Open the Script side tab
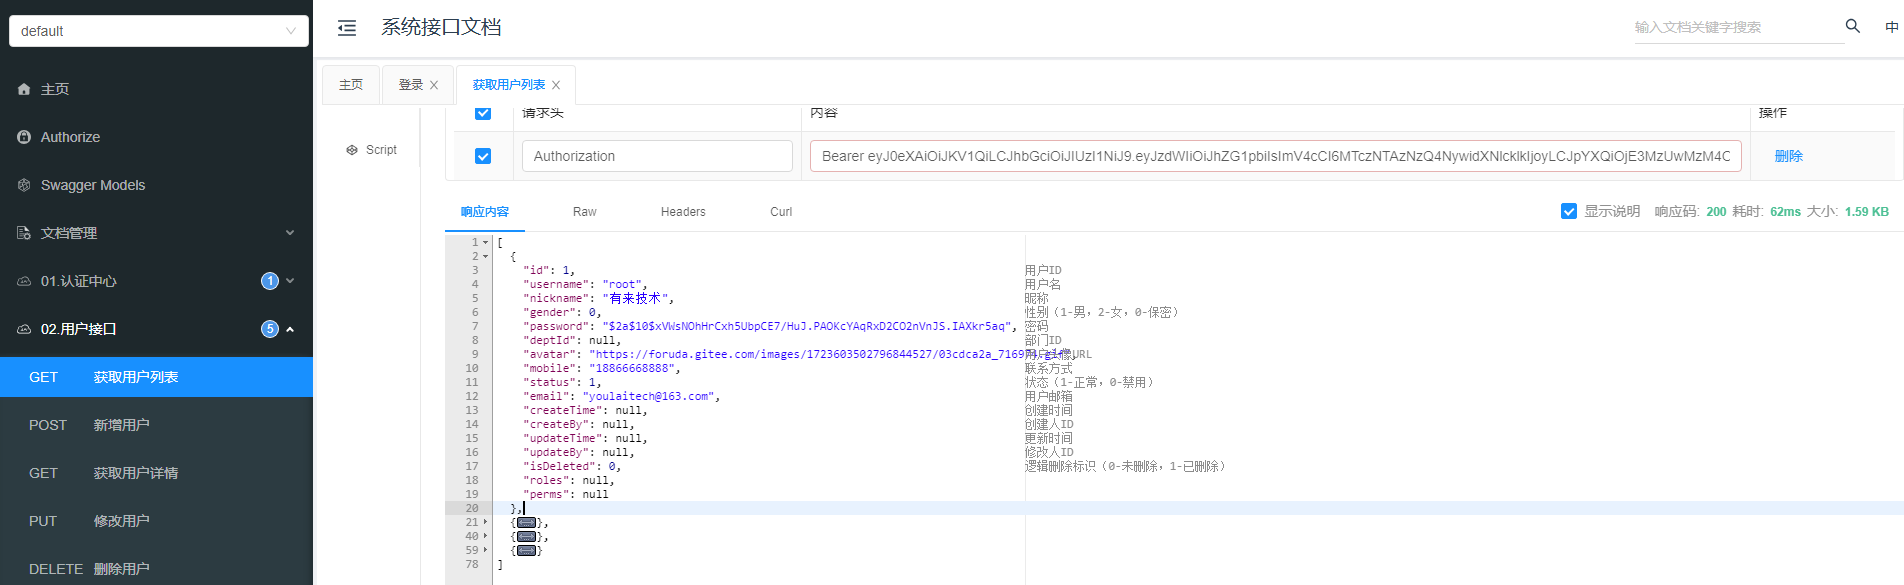The width and height of the screenshot is (1904, 585). point(372,150)
